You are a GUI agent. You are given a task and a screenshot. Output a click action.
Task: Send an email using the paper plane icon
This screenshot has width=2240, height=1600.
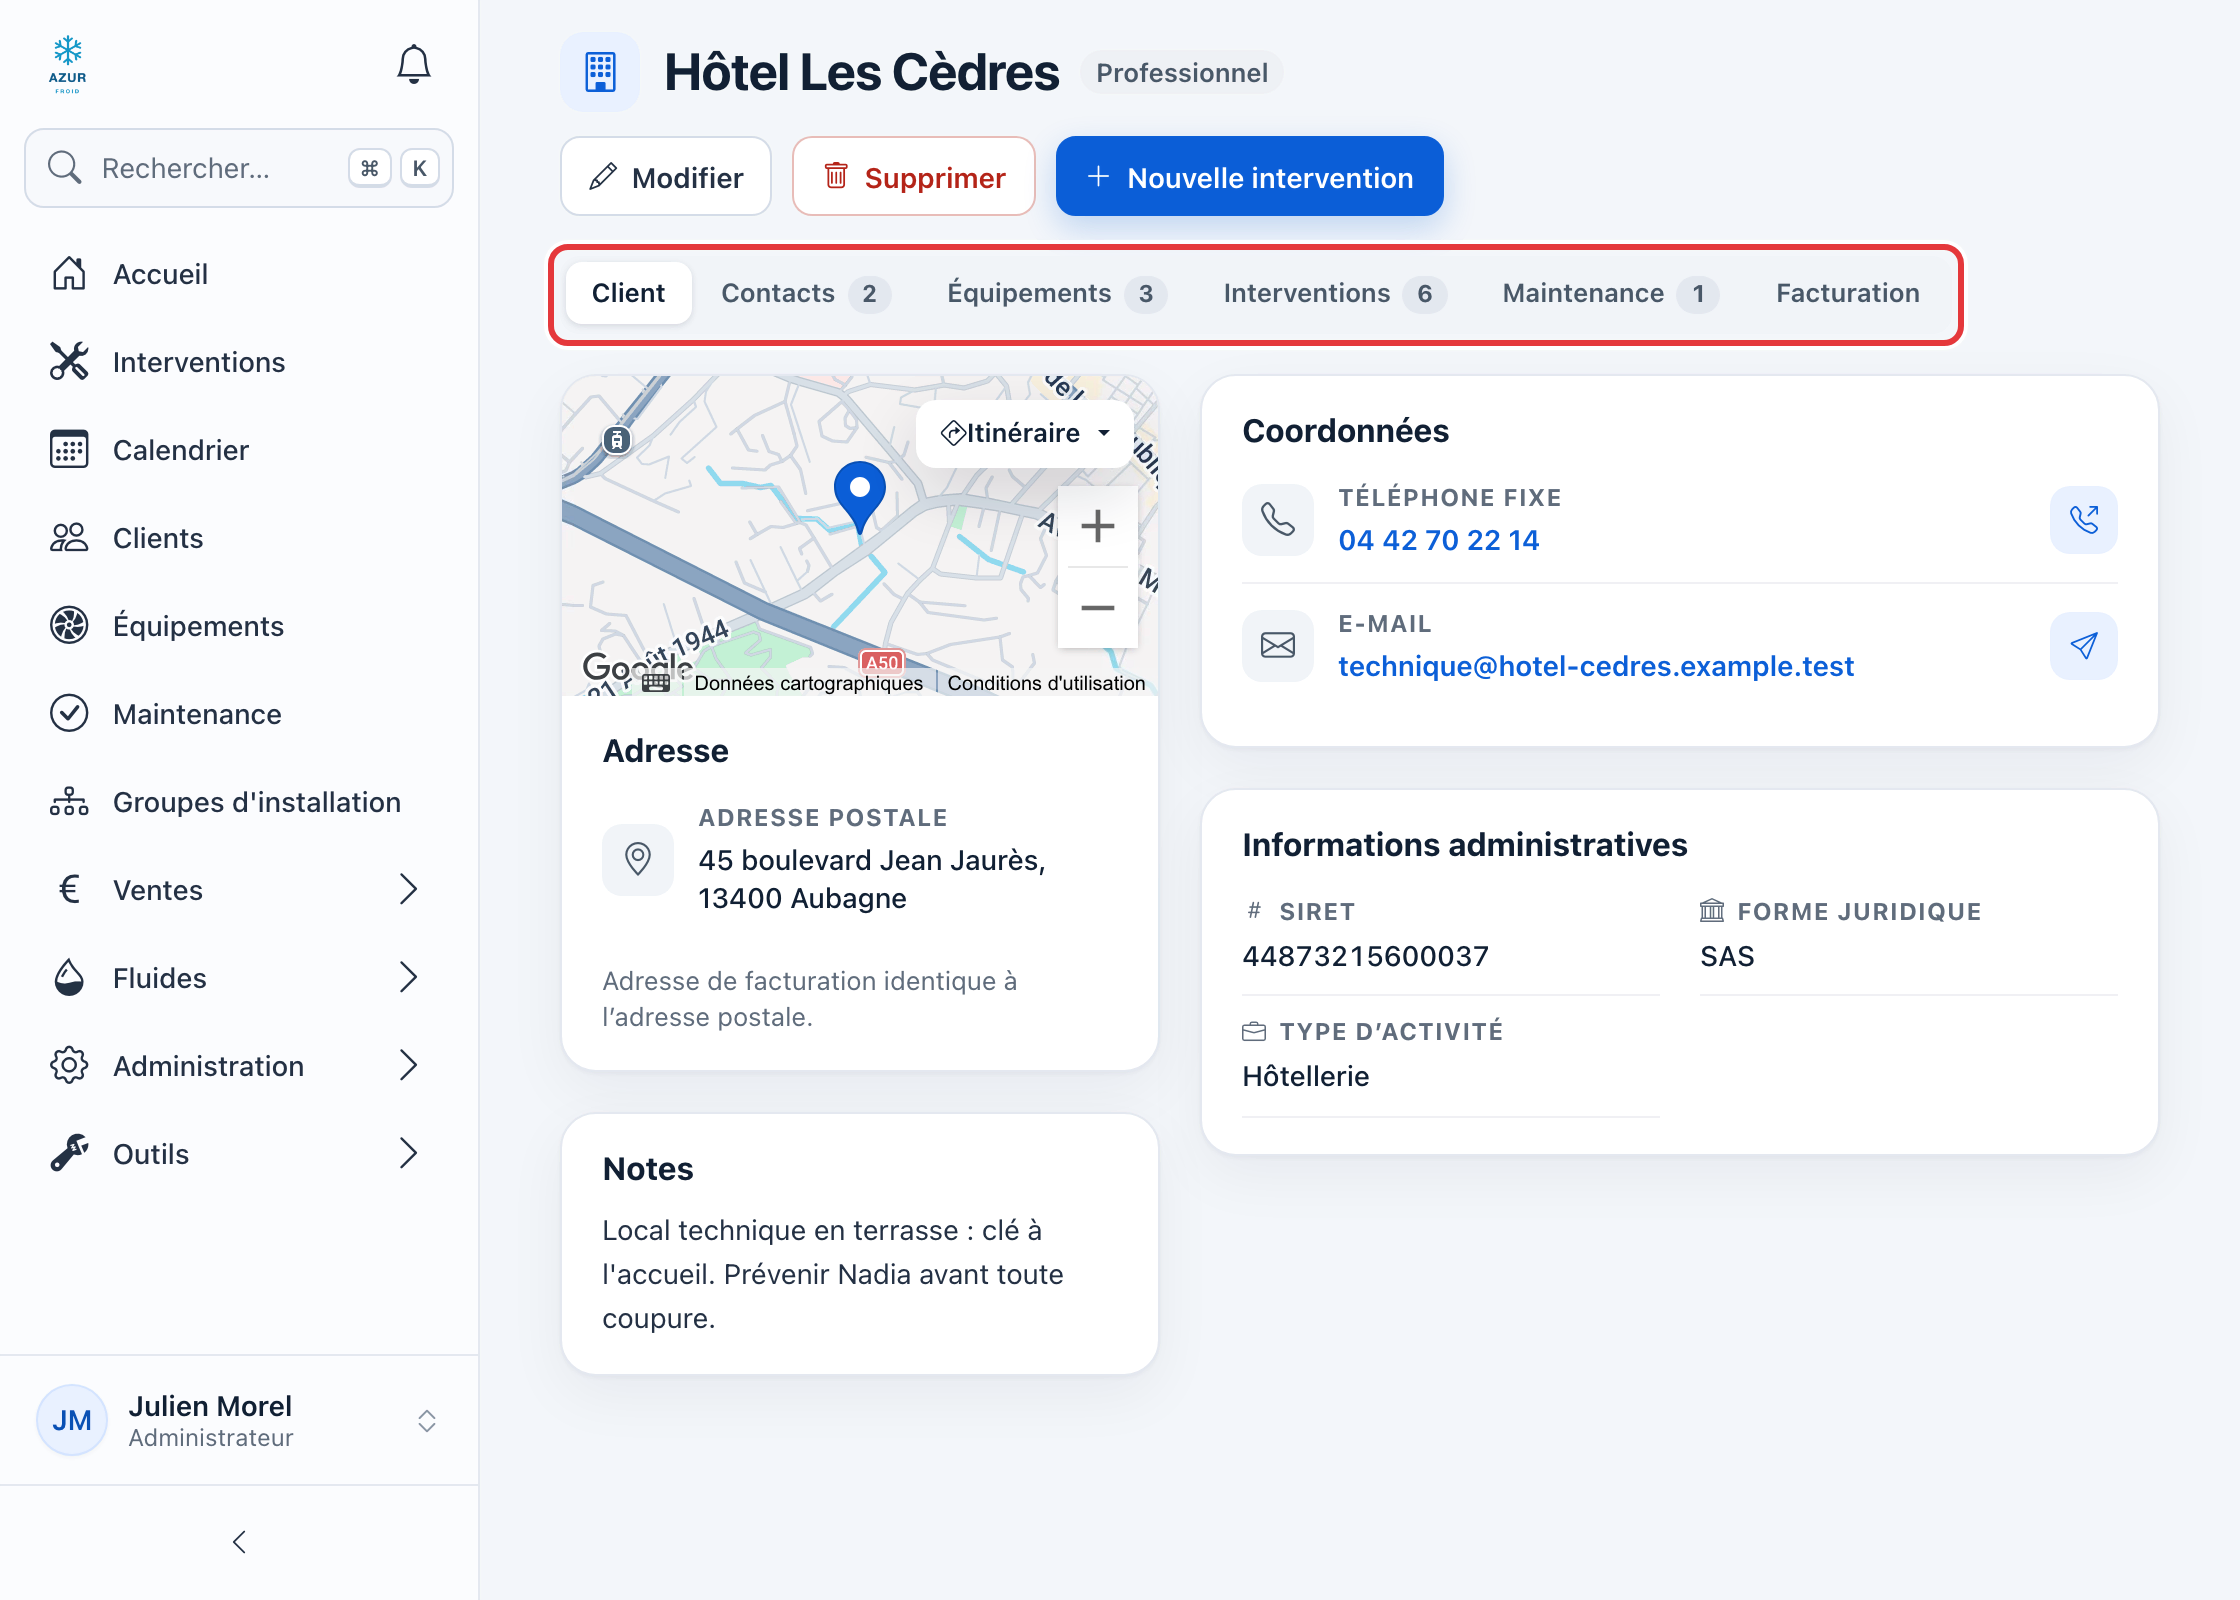click(x=2083, y=646)
